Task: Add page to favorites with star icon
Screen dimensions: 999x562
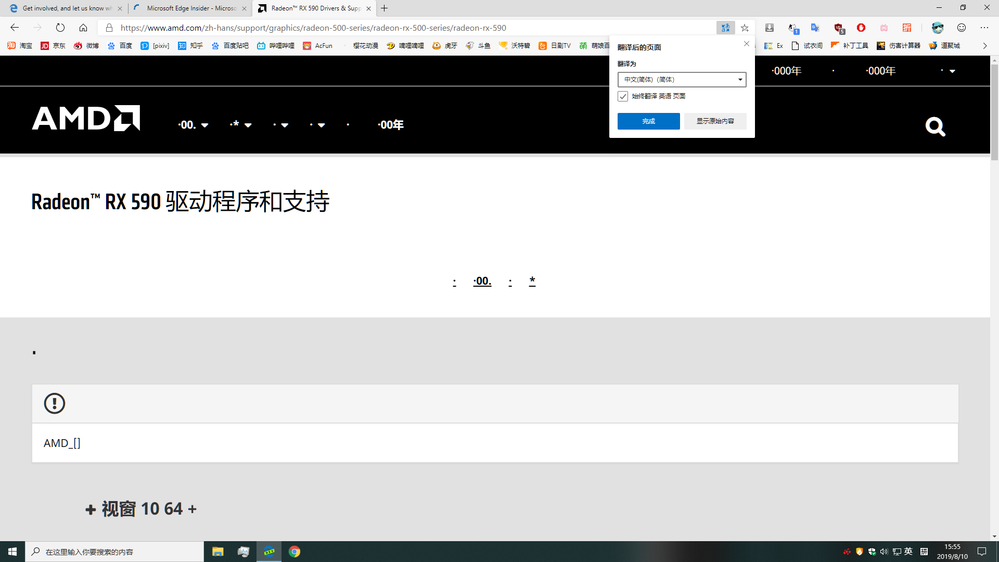Action: tap(744, 27)
